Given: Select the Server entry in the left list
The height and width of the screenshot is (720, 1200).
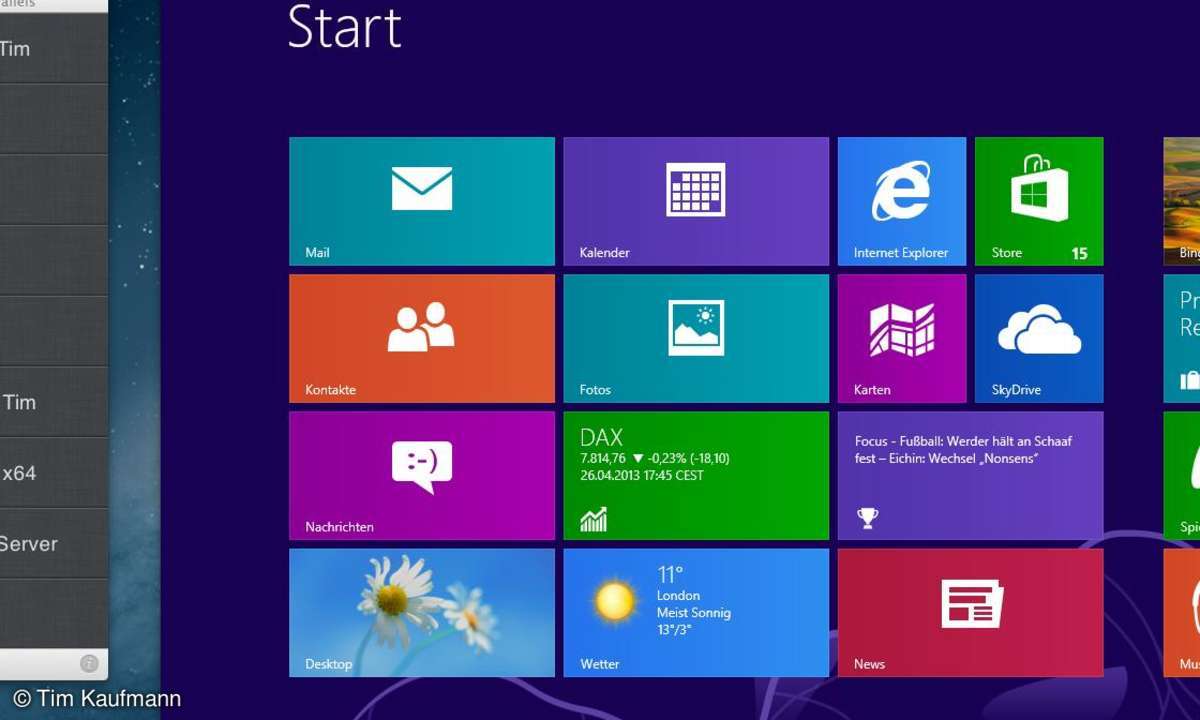Looking at the screenshot, I should pos(54,543).
